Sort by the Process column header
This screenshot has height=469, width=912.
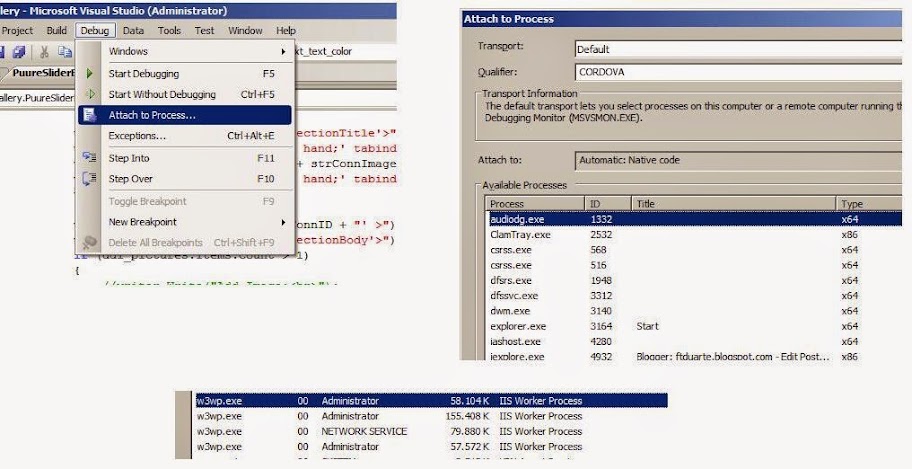[x=535, y=204]
